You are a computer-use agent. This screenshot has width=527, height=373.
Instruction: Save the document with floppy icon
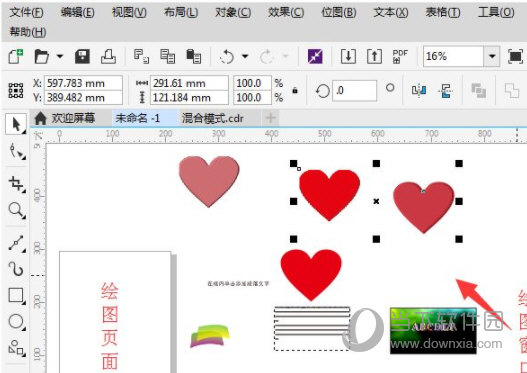(x=82, y=56)
